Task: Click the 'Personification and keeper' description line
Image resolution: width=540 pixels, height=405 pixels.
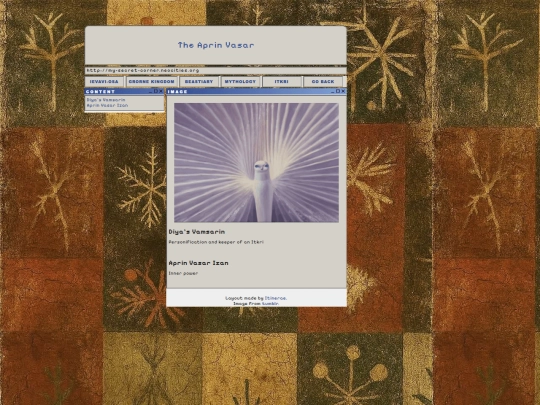Action: (x=216, y=242)
